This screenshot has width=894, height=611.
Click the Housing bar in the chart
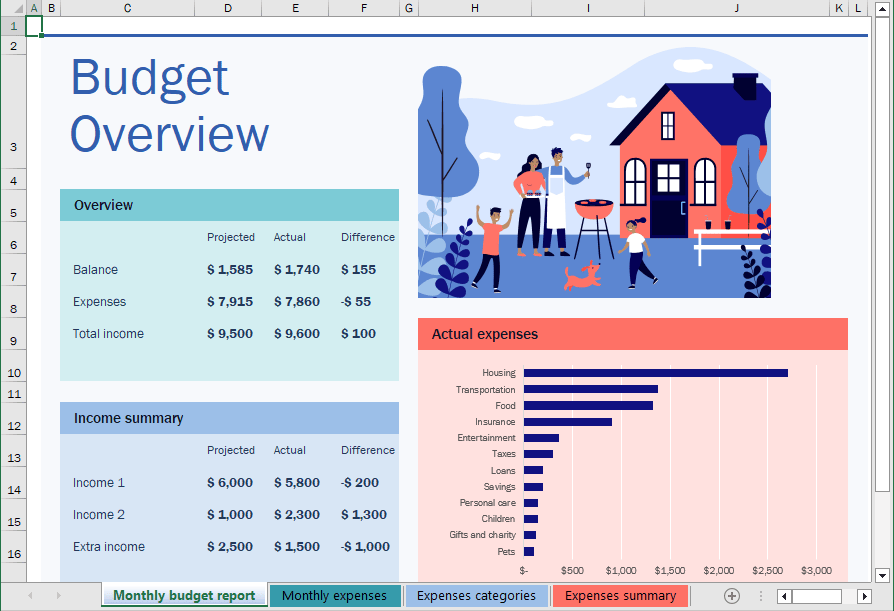[x=655, y=373]
